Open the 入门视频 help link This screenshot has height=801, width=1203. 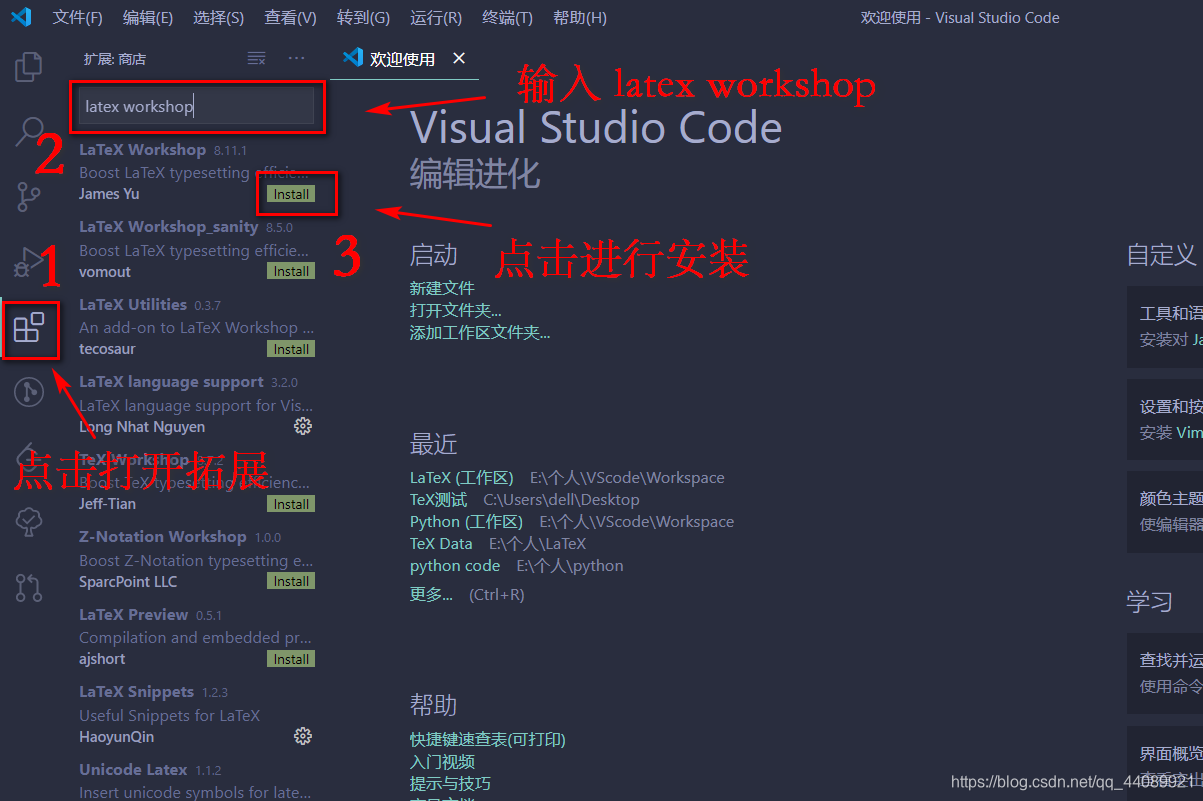(x=442, y=761)
